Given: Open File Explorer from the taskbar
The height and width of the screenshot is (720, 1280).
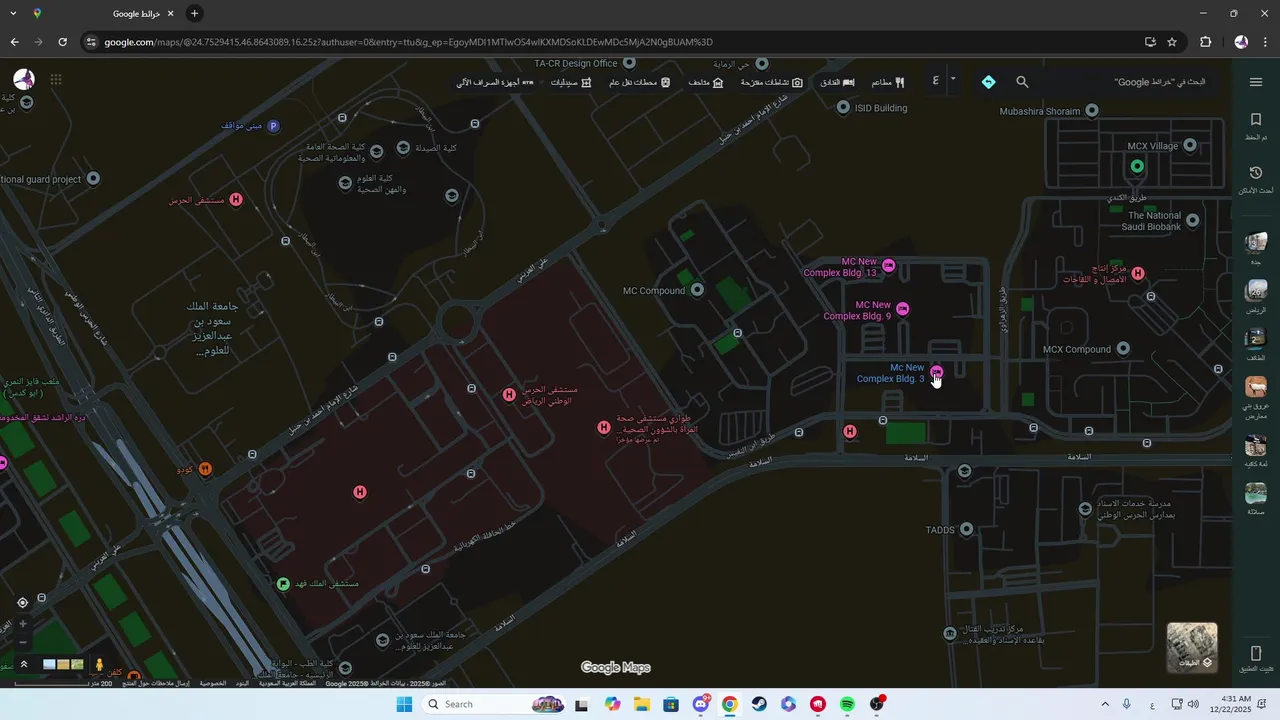Looking at the screenshot, I should (642, 704).
